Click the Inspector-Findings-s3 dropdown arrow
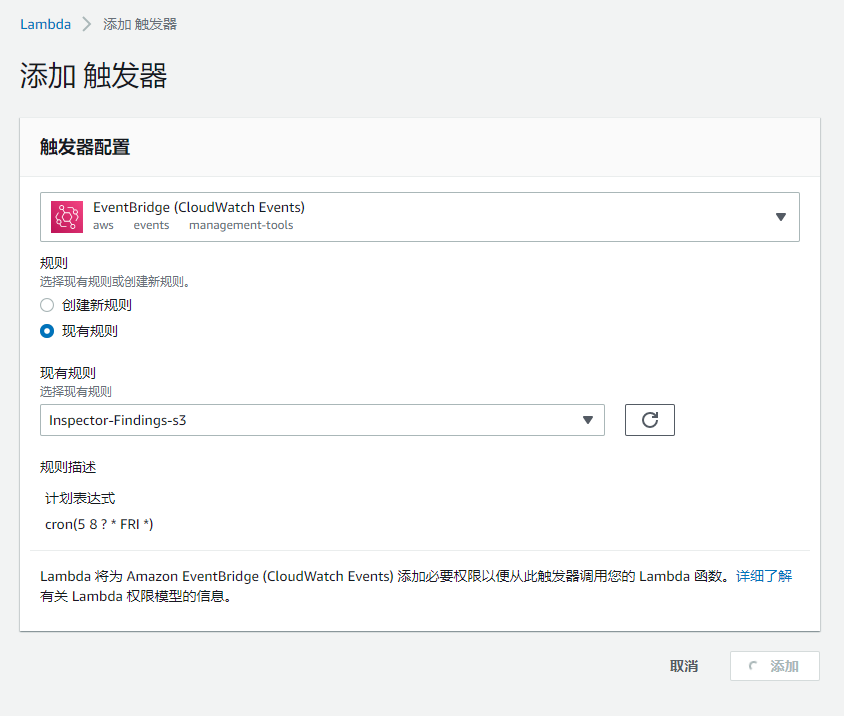844x716 pixels. click(588, 419)
